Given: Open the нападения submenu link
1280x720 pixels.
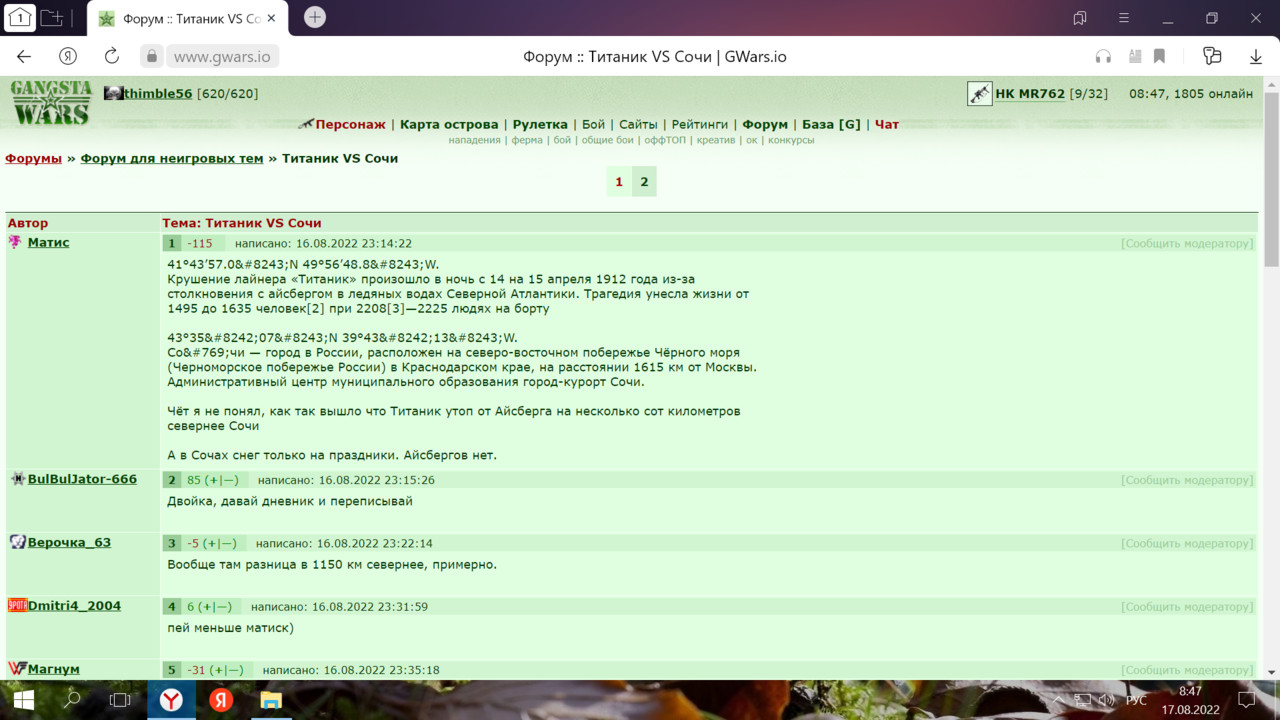Looking at the screenshot, I should 475,140.
